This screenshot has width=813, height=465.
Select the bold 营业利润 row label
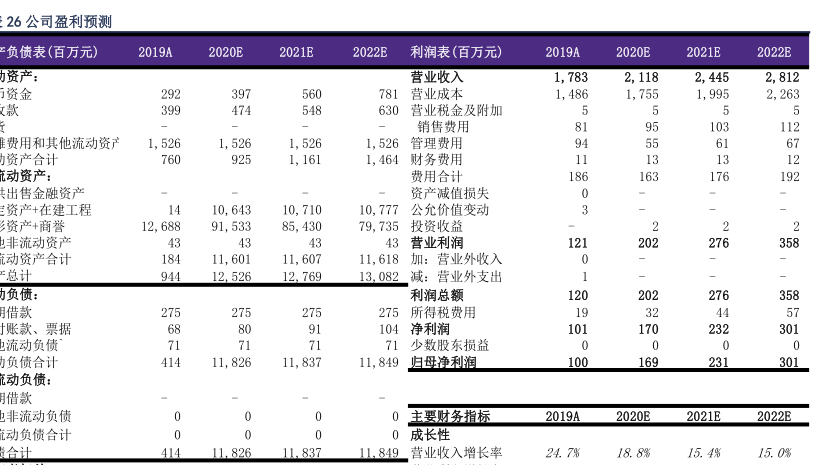tap(437, 243)
